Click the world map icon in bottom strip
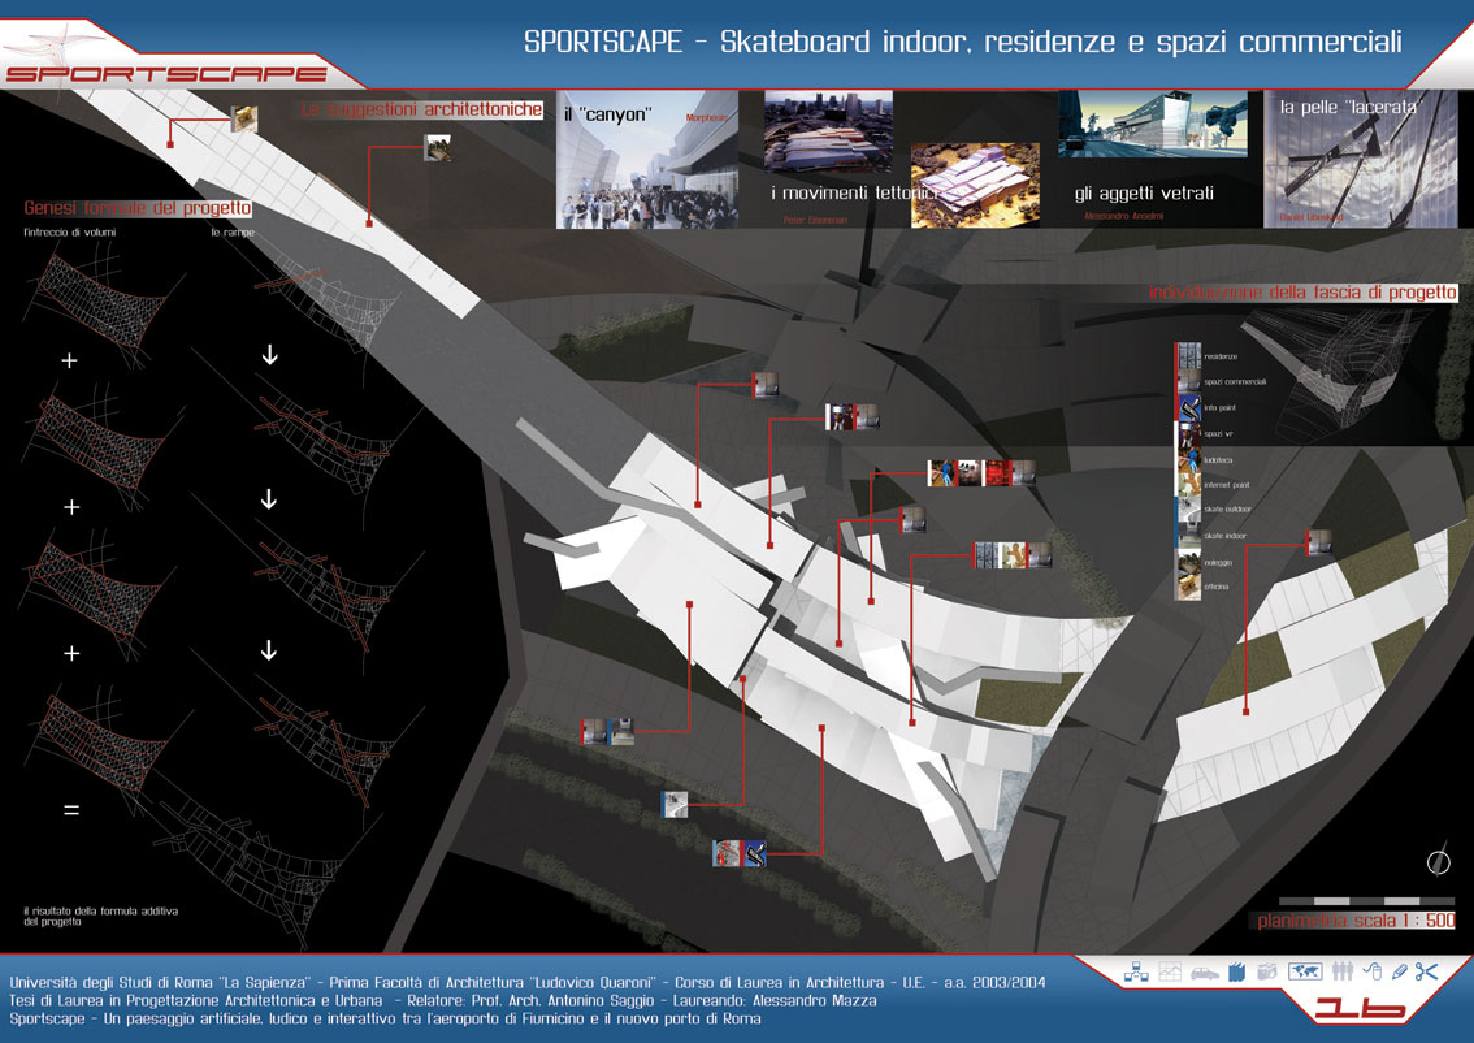 tap(1305, 971)
